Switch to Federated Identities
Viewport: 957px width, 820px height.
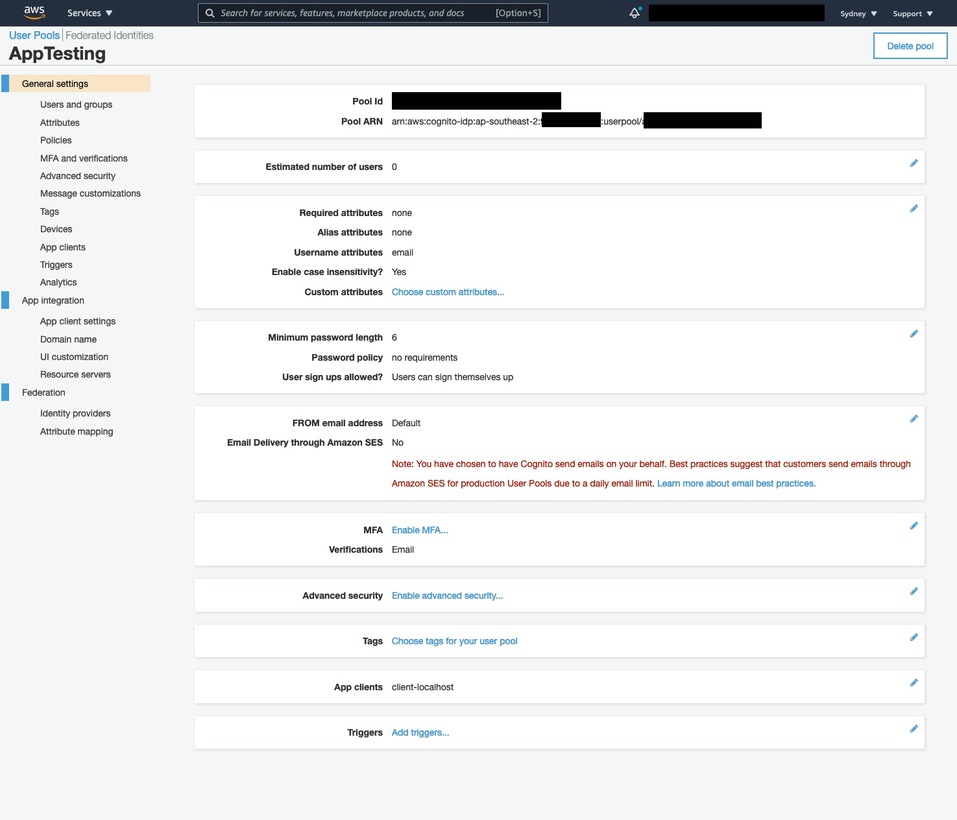coord(109,35)
